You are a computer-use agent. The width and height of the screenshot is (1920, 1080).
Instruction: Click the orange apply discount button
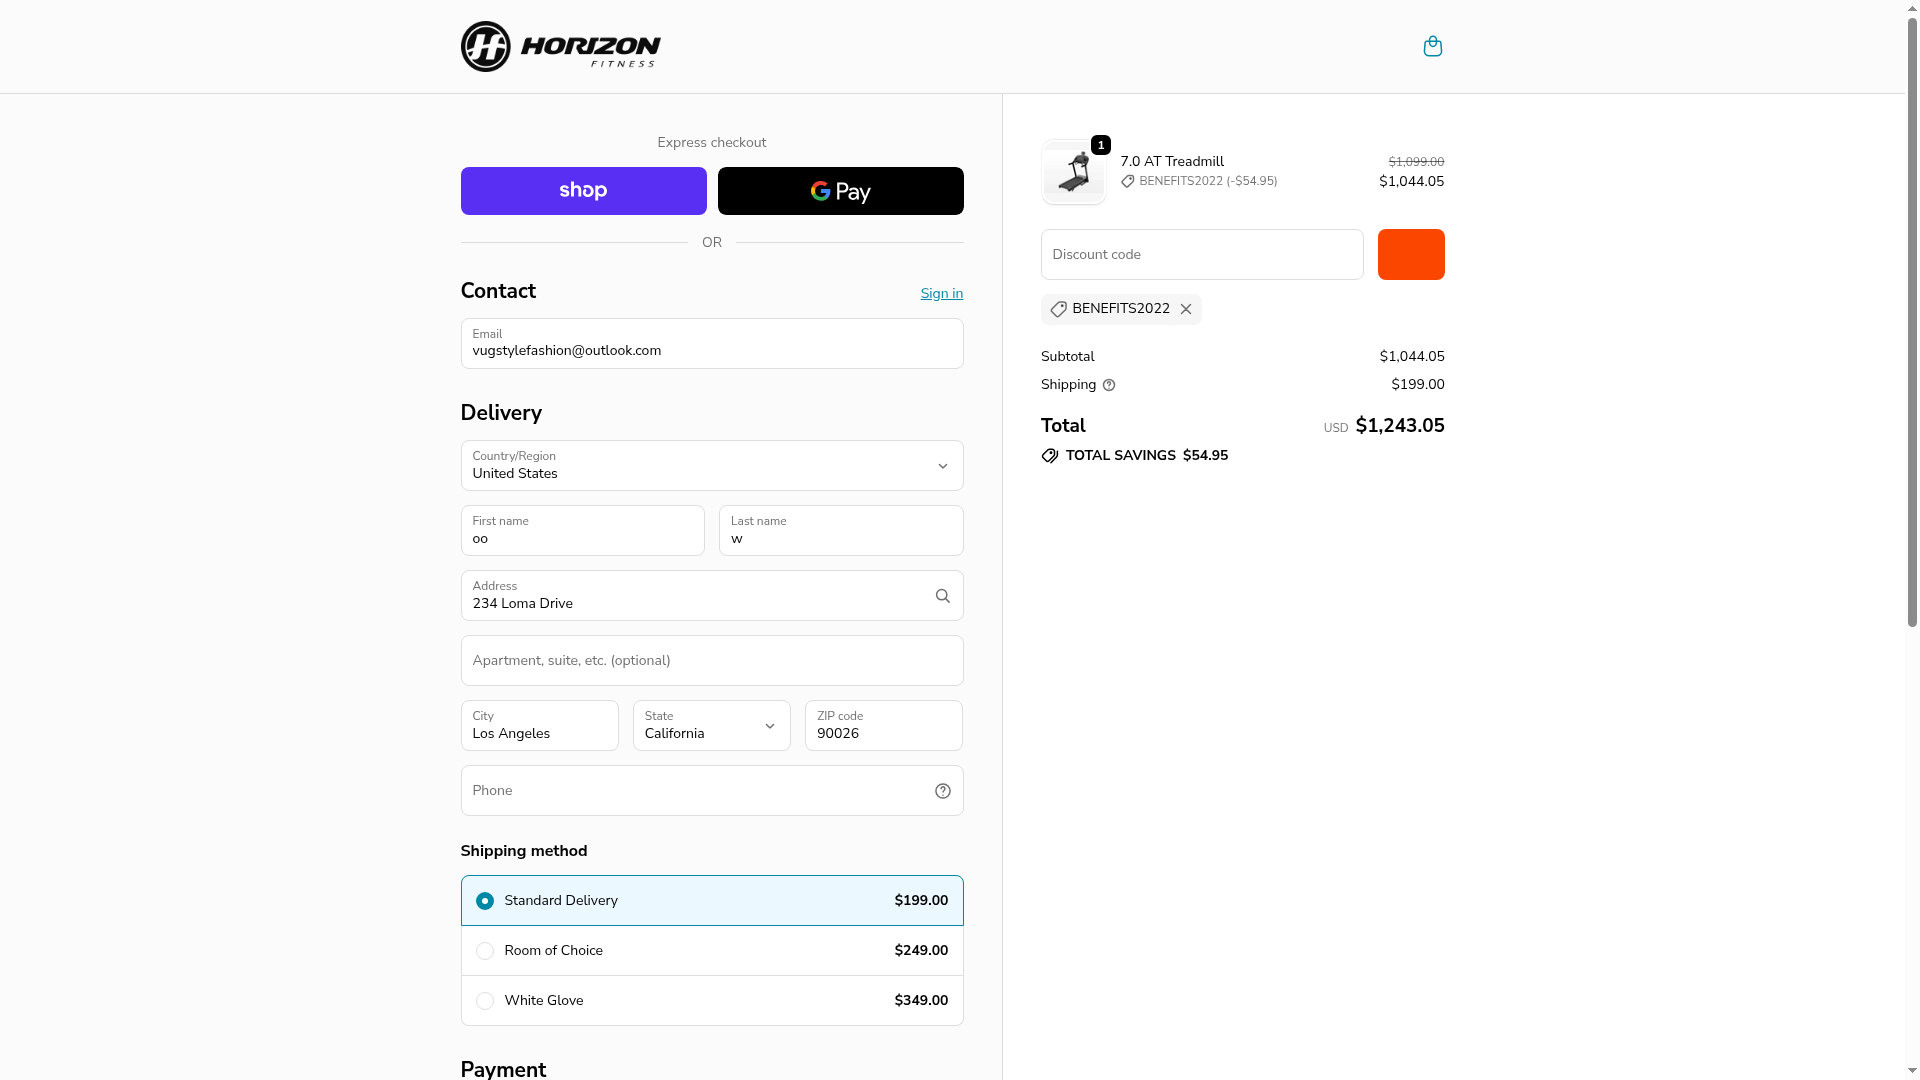click(x=1410, y=255)
